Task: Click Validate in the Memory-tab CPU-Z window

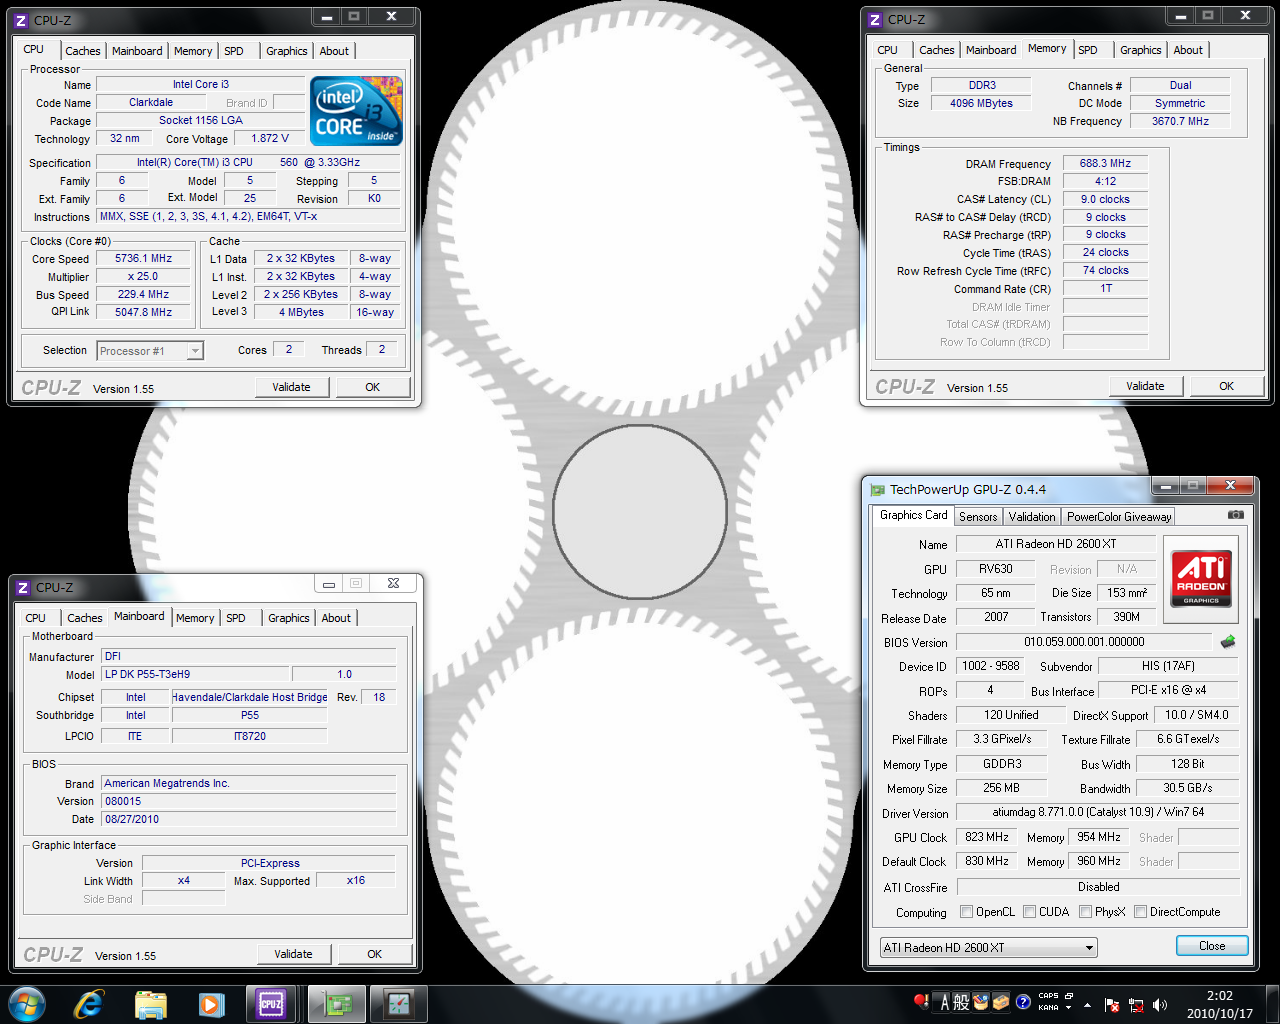Action: coord(1145,386)
